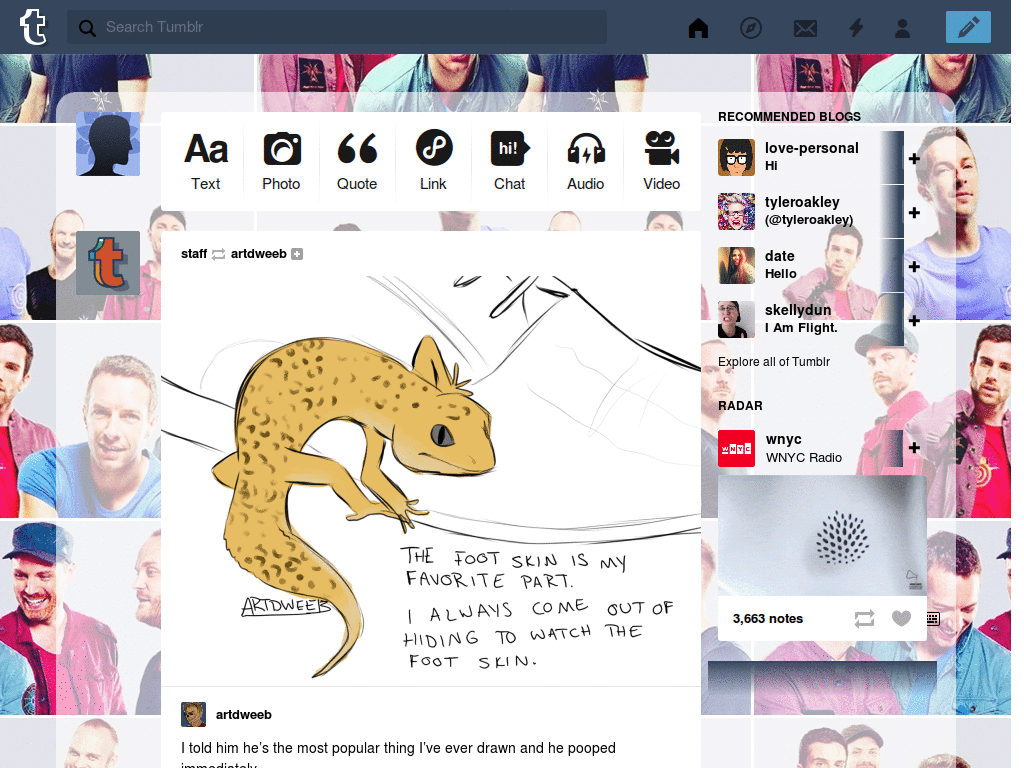
Task: Follow the love-personal blog
Action: pyautogui.click(x=914, y=159)
